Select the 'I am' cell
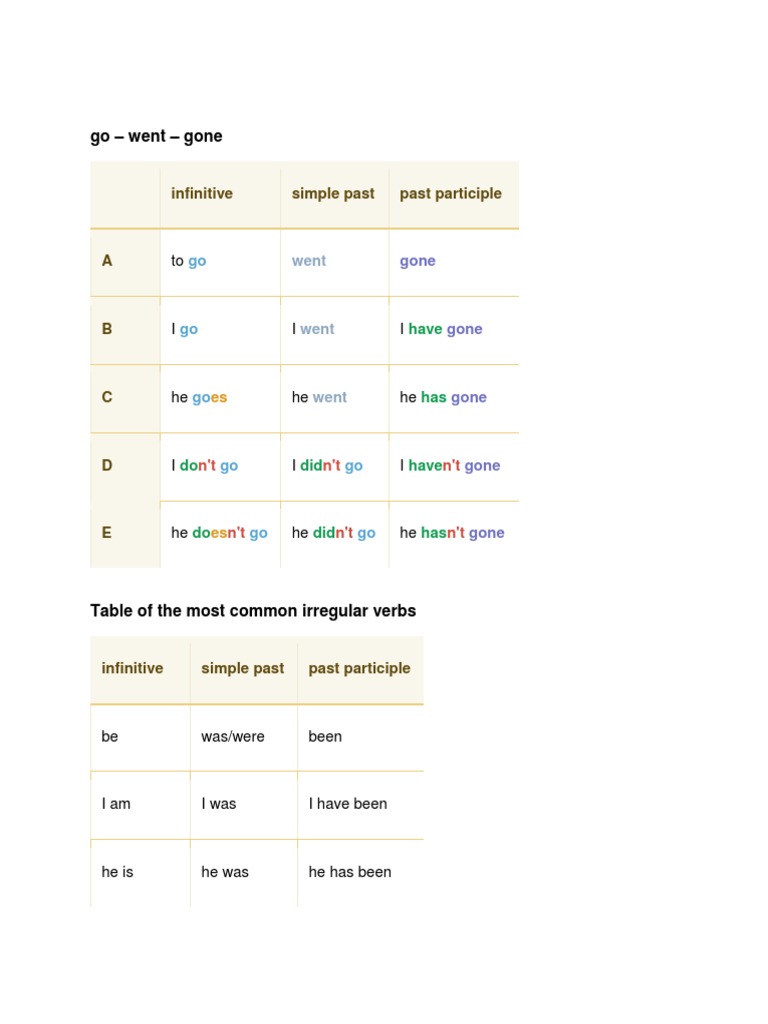Viewport: 768px width, 1024px height. 116,803
